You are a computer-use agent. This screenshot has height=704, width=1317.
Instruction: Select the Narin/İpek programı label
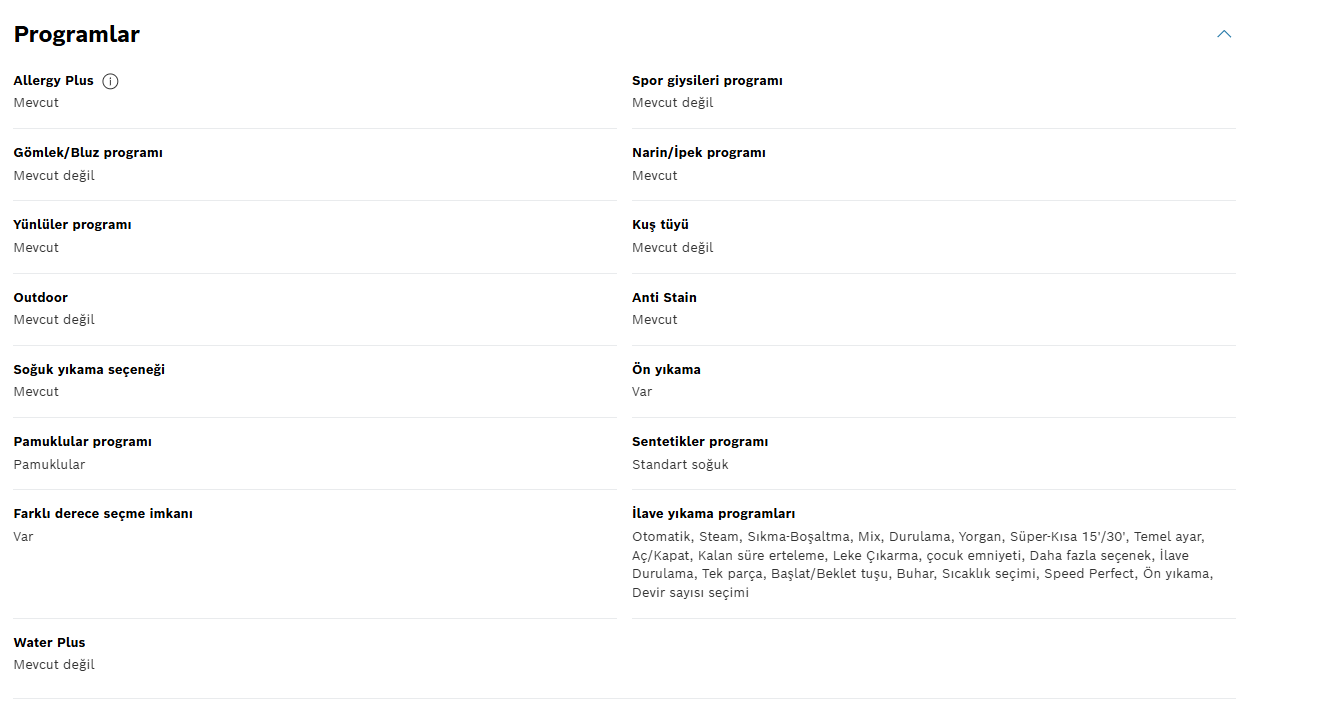pos(699,153)
